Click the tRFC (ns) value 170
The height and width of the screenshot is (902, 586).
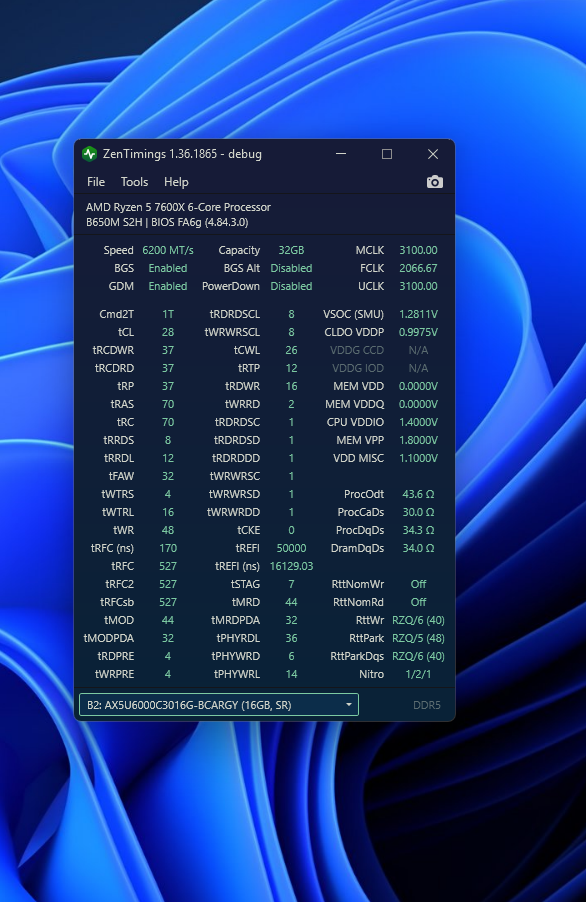pyautogui.click(x=168, y=548)
